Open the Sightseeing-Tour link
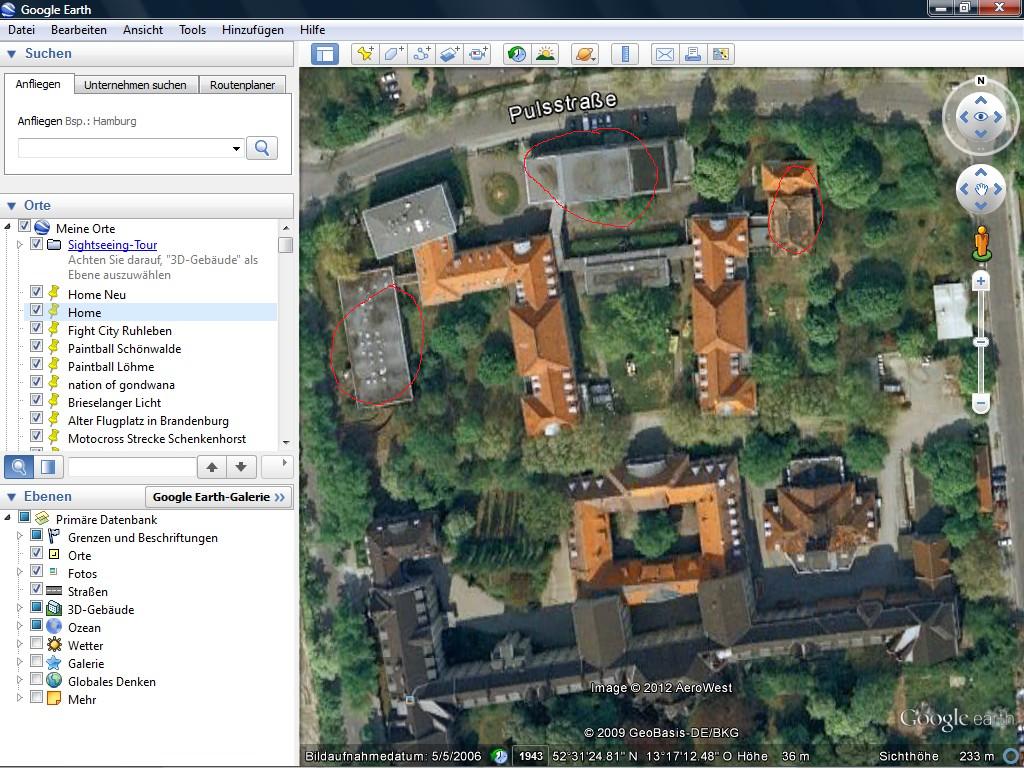Viewport: 1024px width, 768px height. (112, 245)
